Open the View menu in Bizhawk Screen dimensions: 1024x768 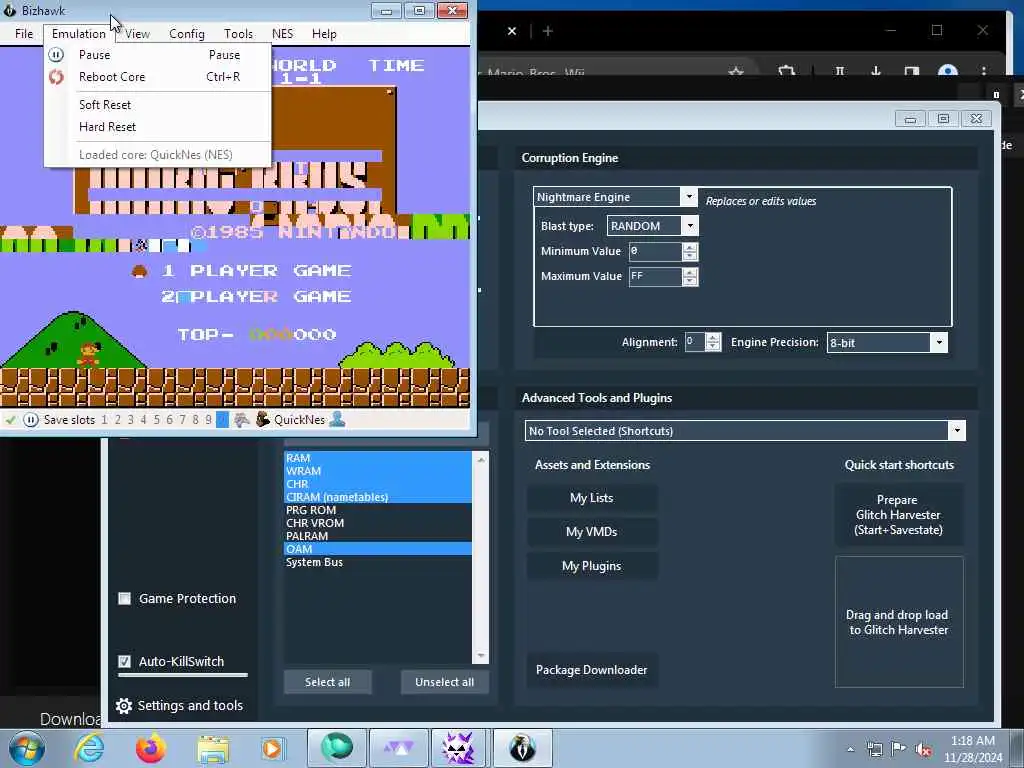[x=137, y=34]
